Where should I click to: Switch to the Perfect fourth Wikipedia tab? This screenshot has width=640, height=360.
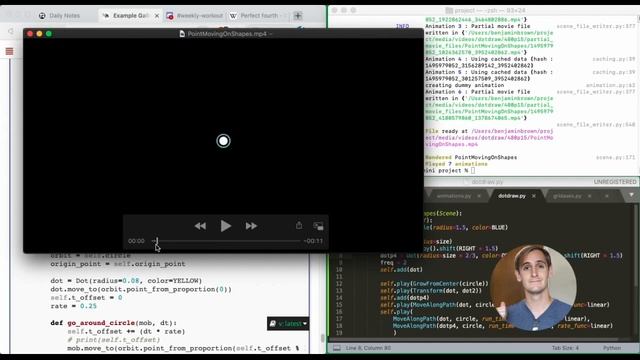[258, 16]
